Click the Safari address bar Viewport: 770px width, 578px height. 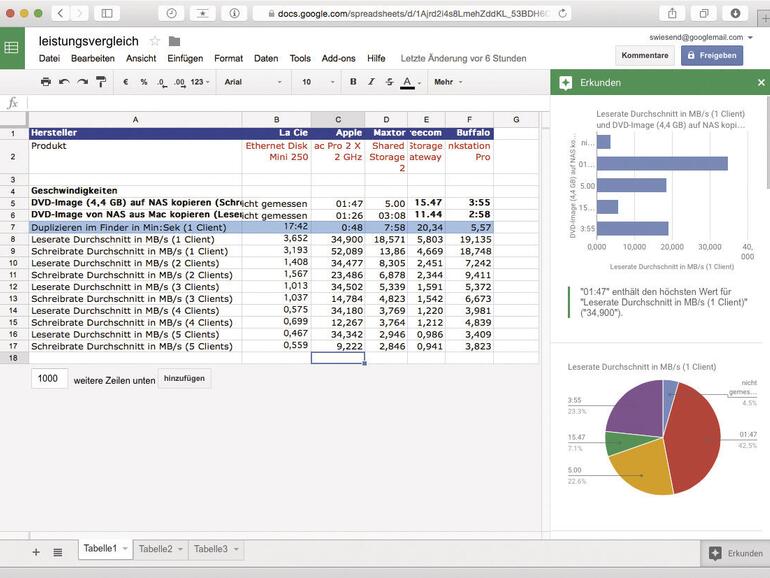[x=412, y=13]
